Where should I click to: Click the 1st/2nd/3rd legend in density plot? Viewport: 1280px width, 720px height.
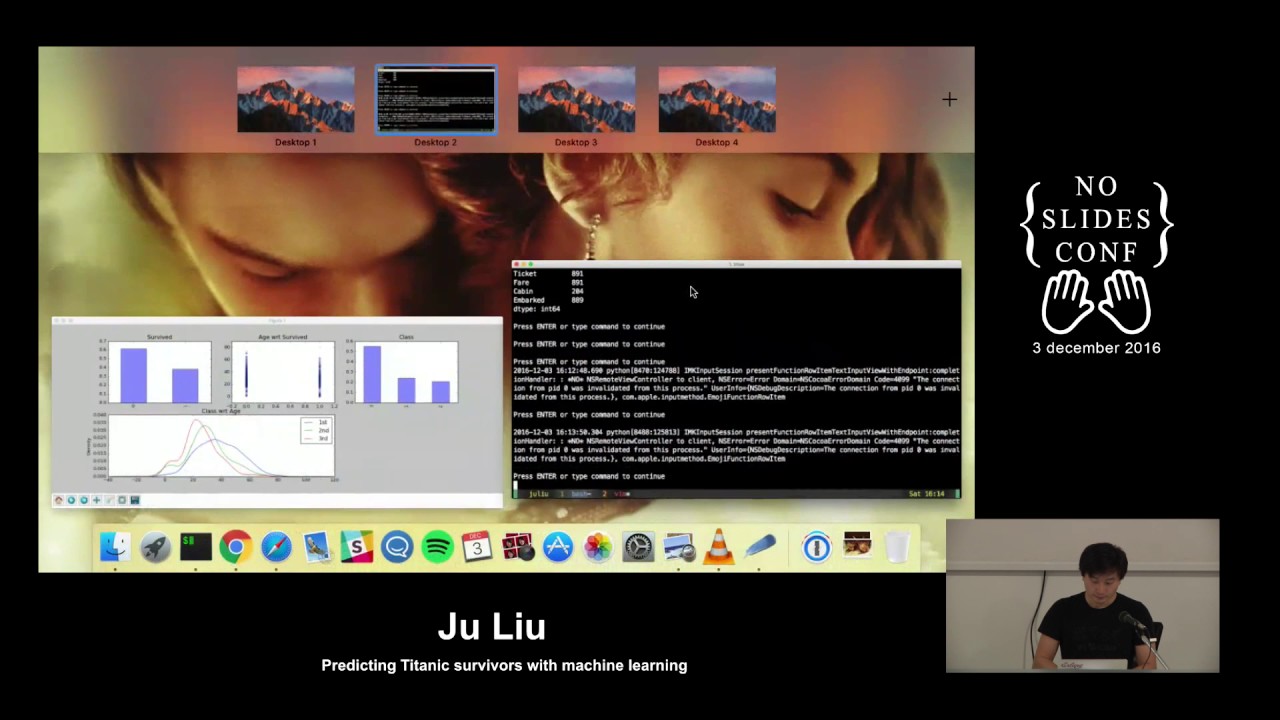(316, 431)
